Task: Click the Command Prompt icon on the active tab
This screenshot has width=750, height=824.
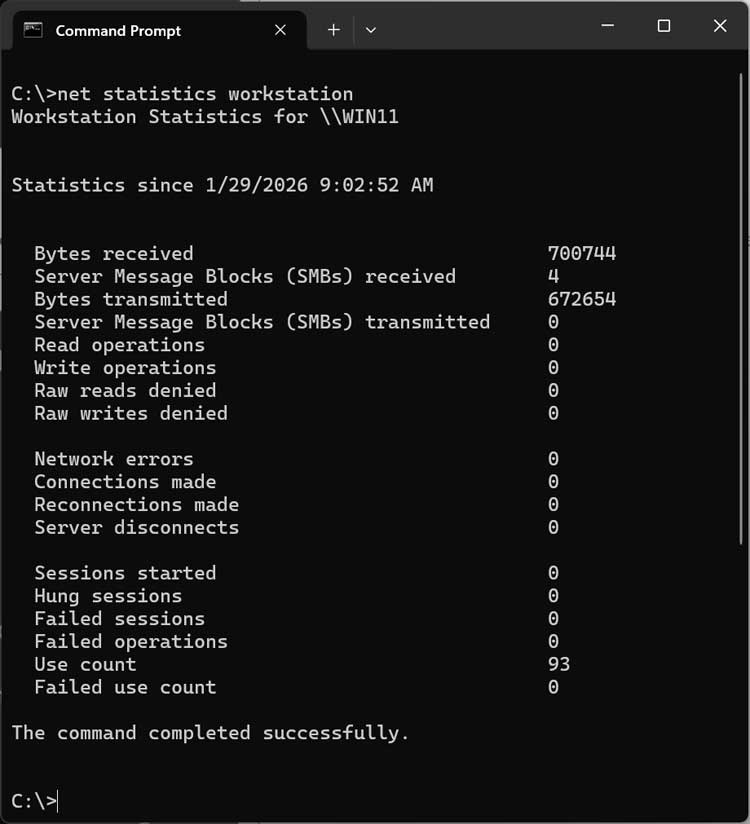Action: (34, 30)
